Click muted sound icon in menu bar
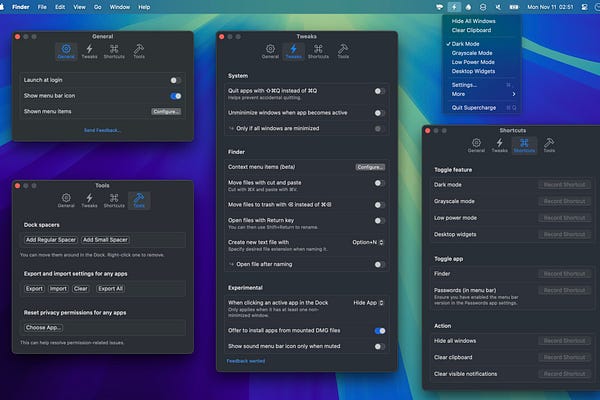This screenshot has width=600, height=400. (498, 7)
